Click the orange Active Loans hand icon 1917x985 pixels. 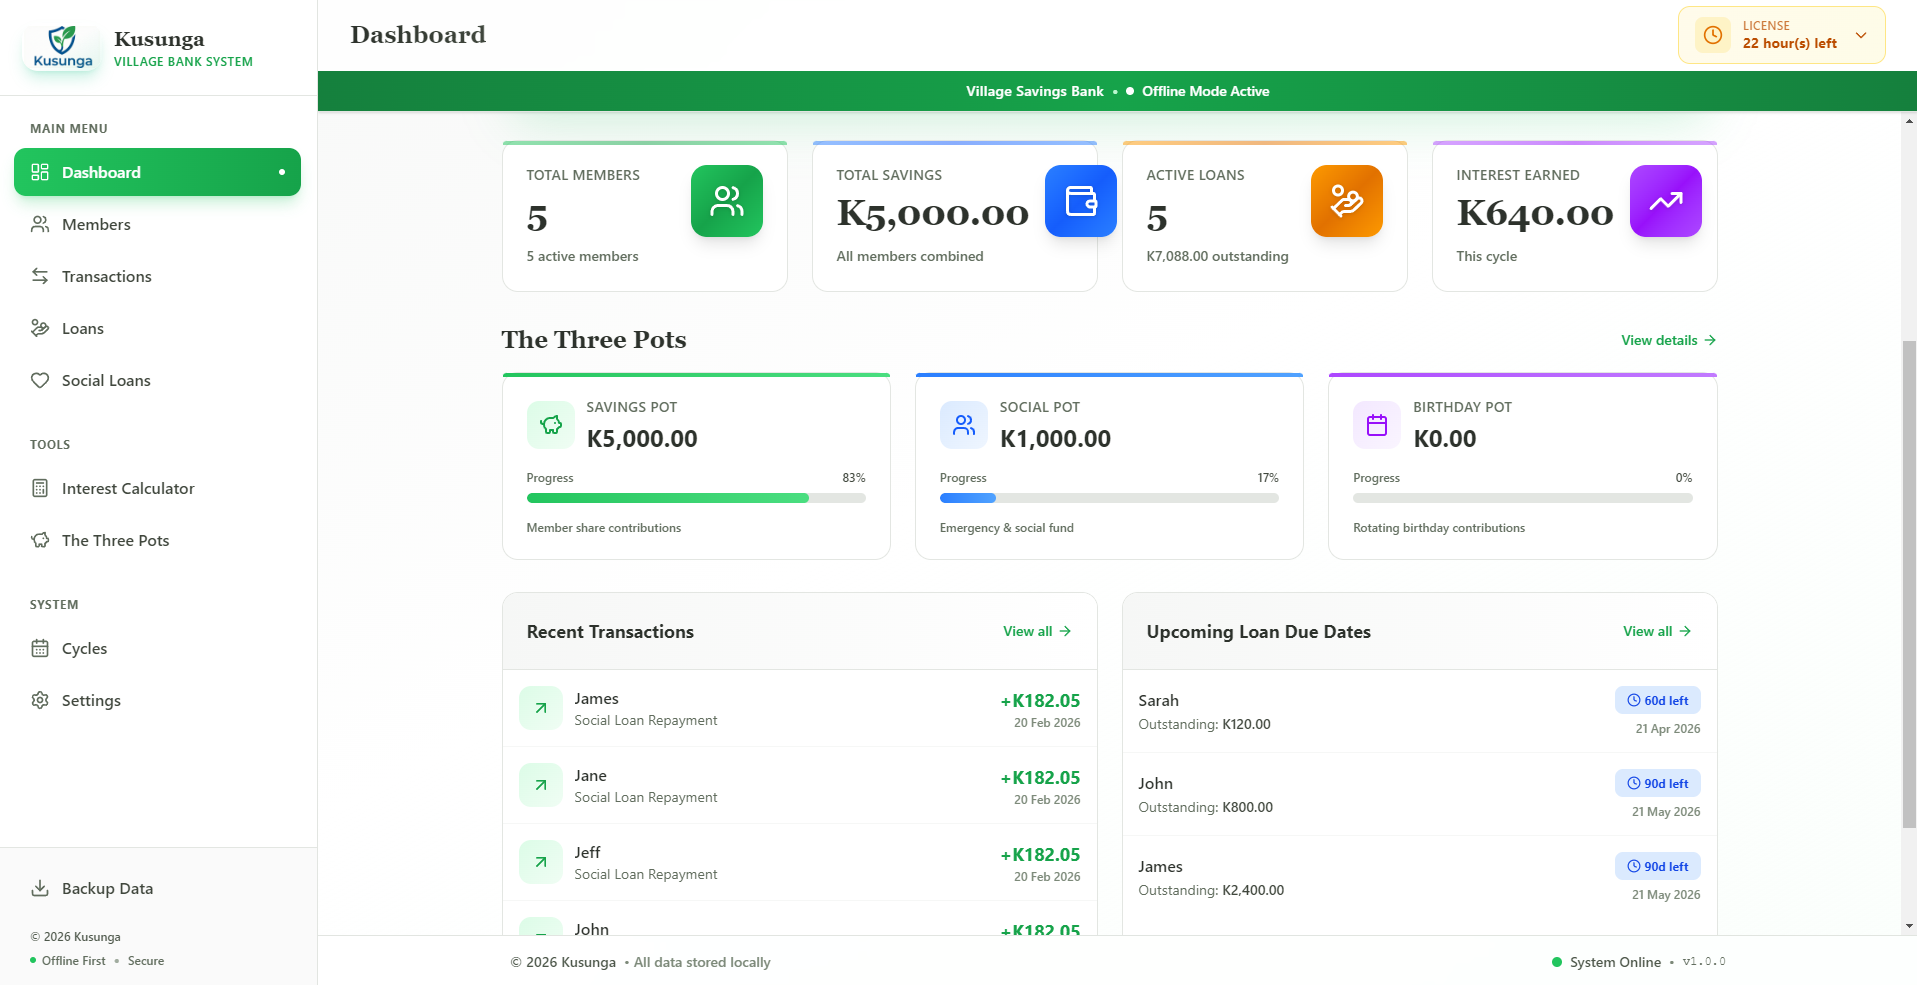point(1346,201)
